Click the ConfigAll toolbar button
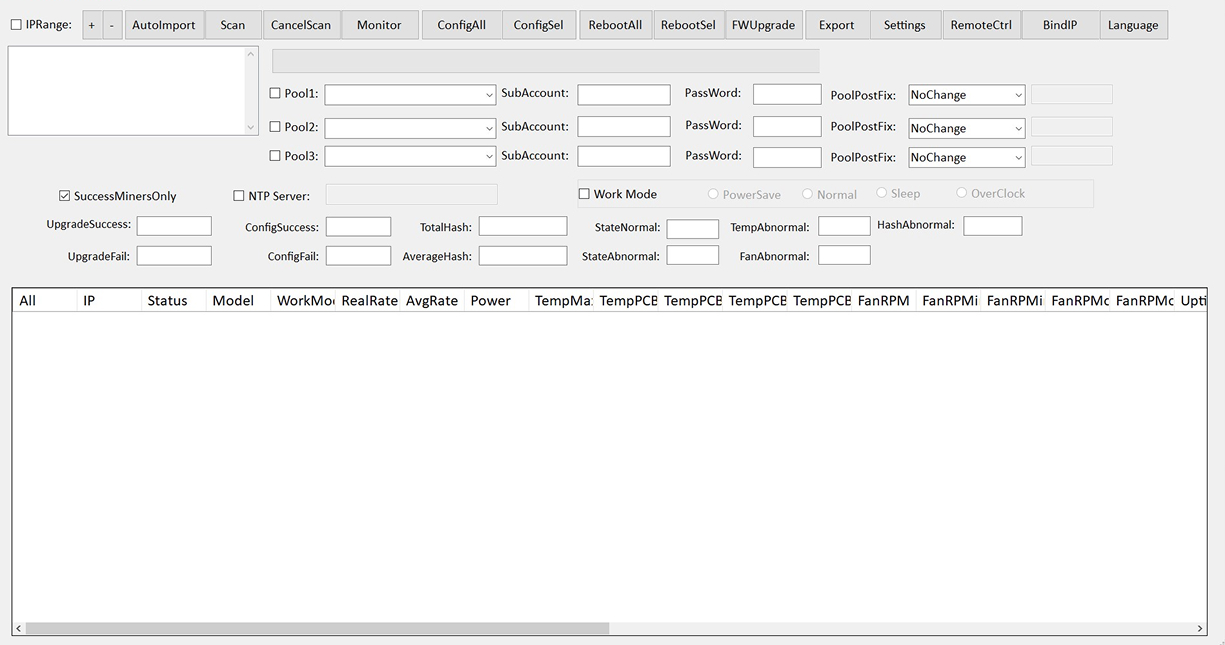Viewport: 1225px width, 645px height. pyautogui.click(x=461, y=25)
